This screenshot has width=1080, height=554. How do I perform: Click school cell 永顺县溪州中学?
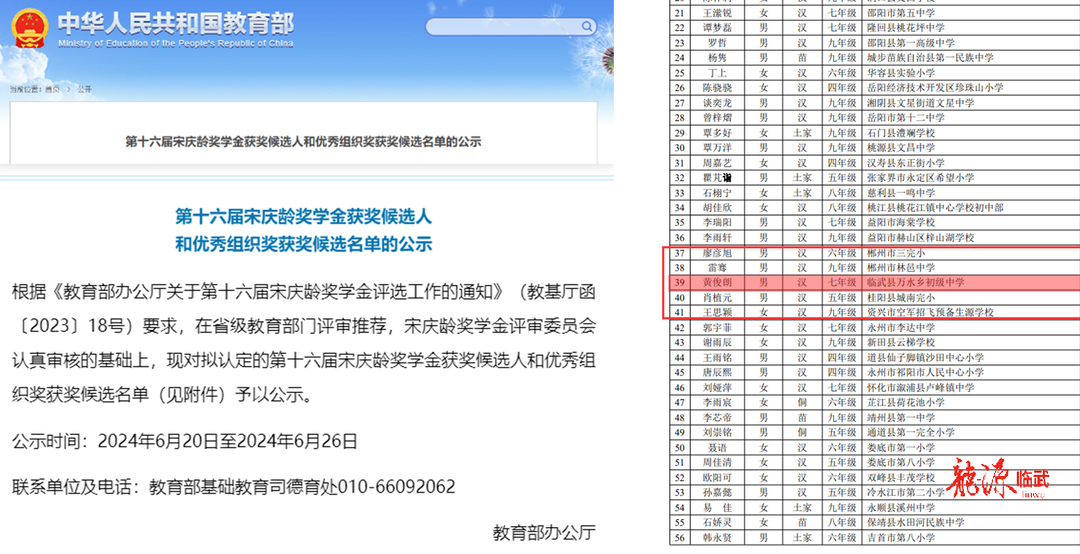point(901,508)
